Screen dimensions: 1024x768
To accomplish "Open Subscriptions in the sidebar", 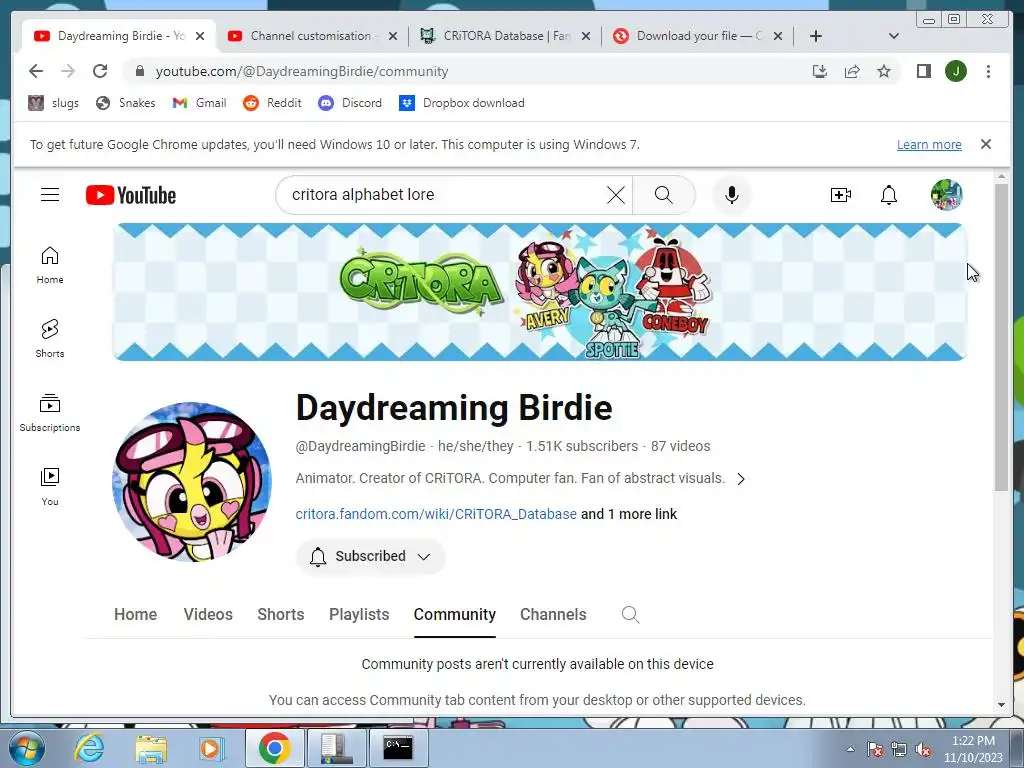I will point(50,413).
